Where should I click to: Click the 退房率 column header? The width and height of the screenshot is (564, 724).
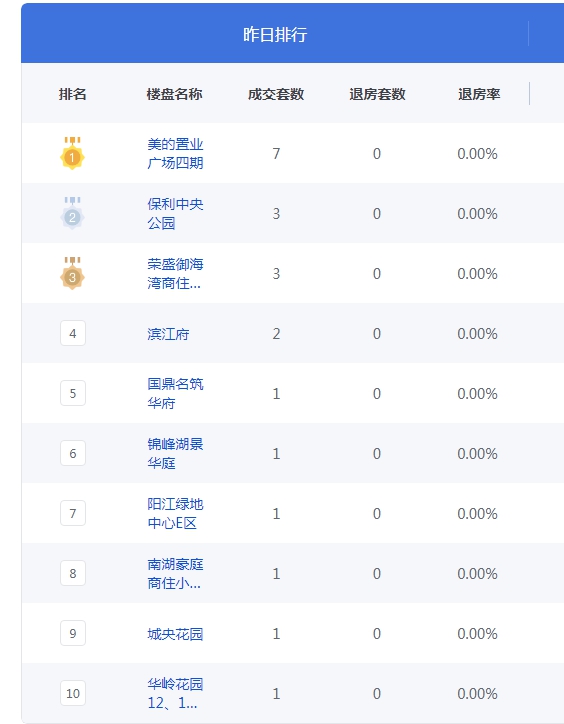pos(479,94)
